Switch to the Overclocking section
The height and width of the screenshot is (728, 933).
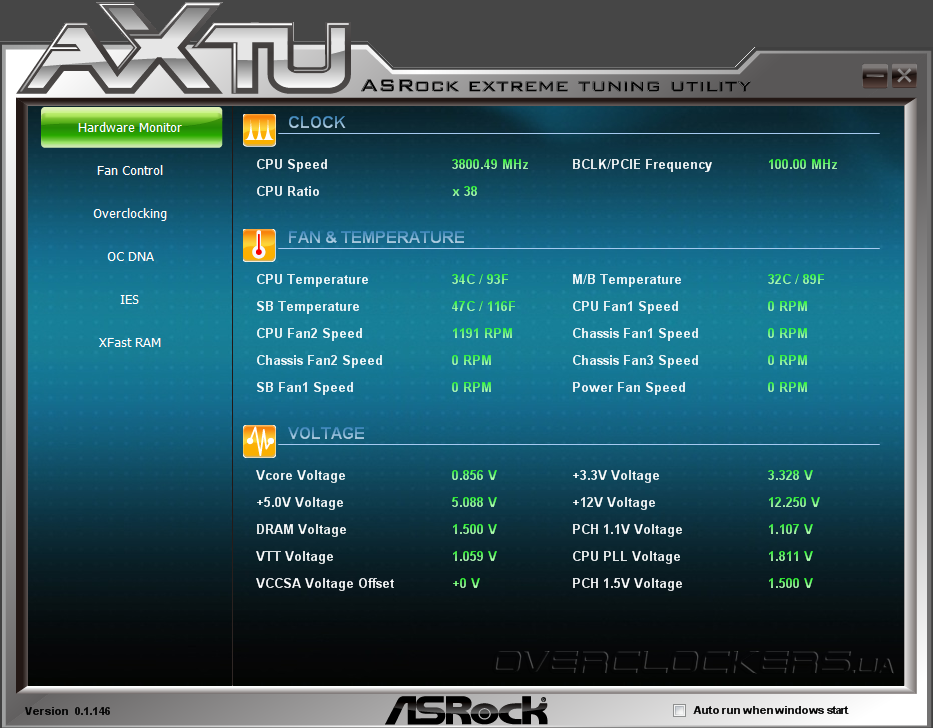[130, 214]
